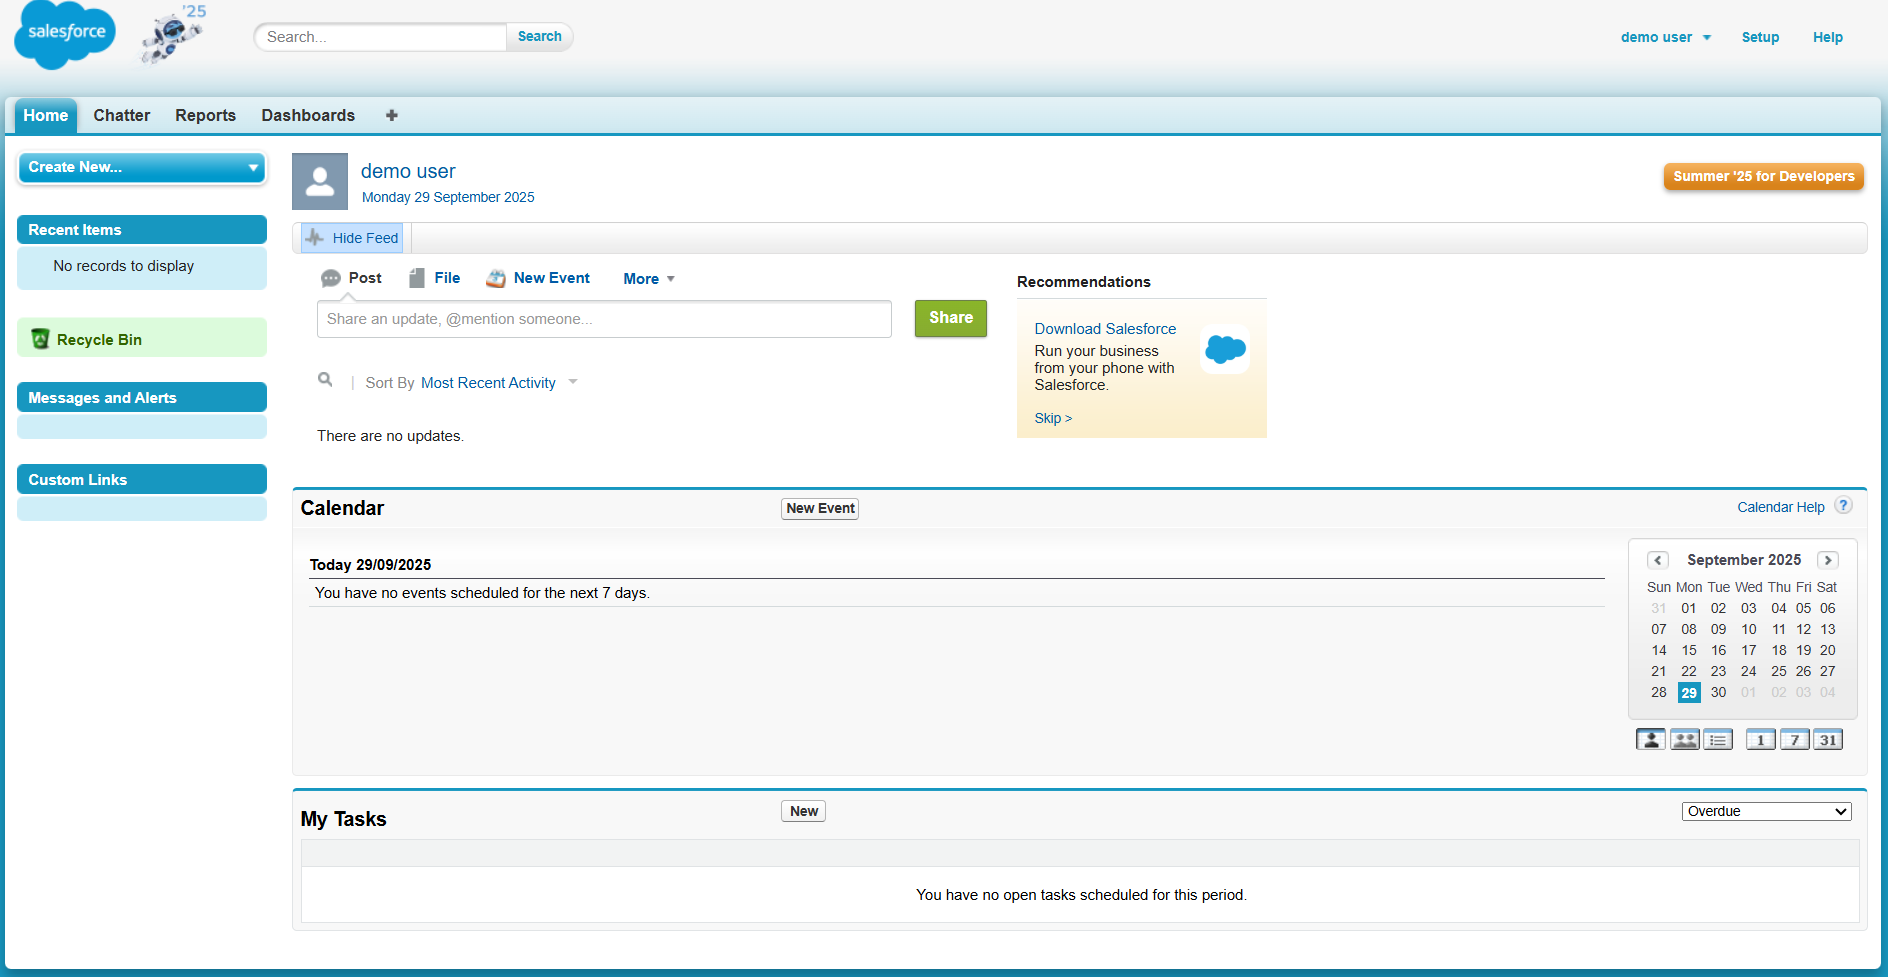Open the Overdue tasks filter dropdown
Viewport: 1888px width, 977px height.
click(1766, 811)
